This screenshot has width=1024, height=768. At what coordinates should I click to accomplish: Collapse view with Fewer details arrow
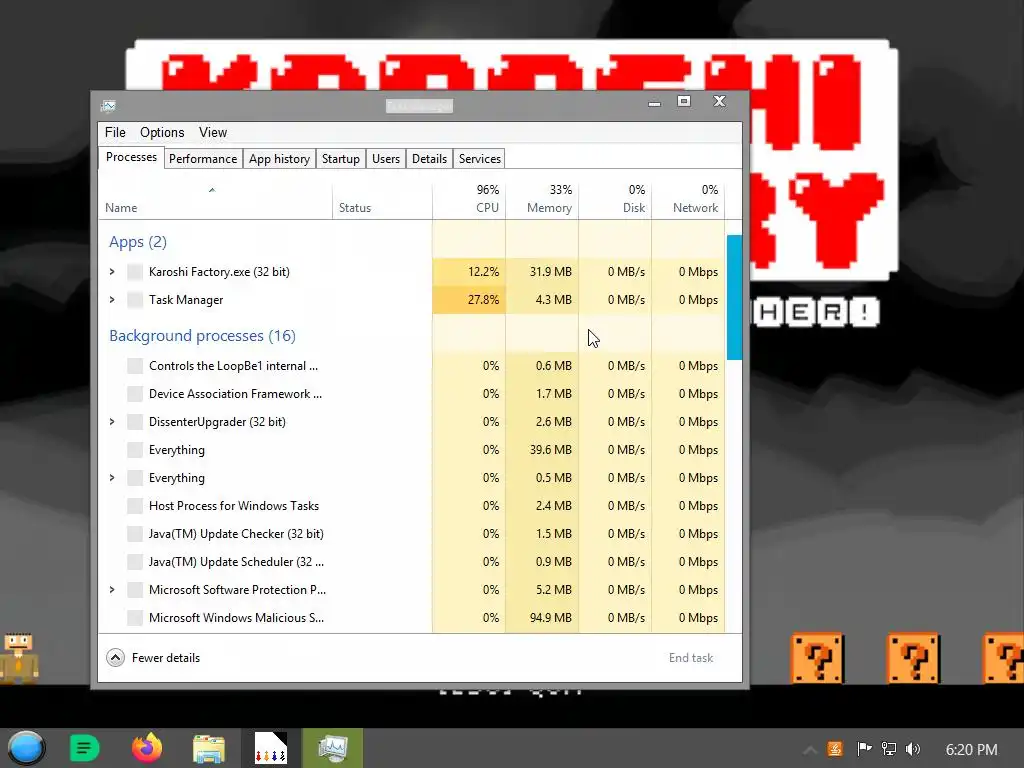[116, 658]
